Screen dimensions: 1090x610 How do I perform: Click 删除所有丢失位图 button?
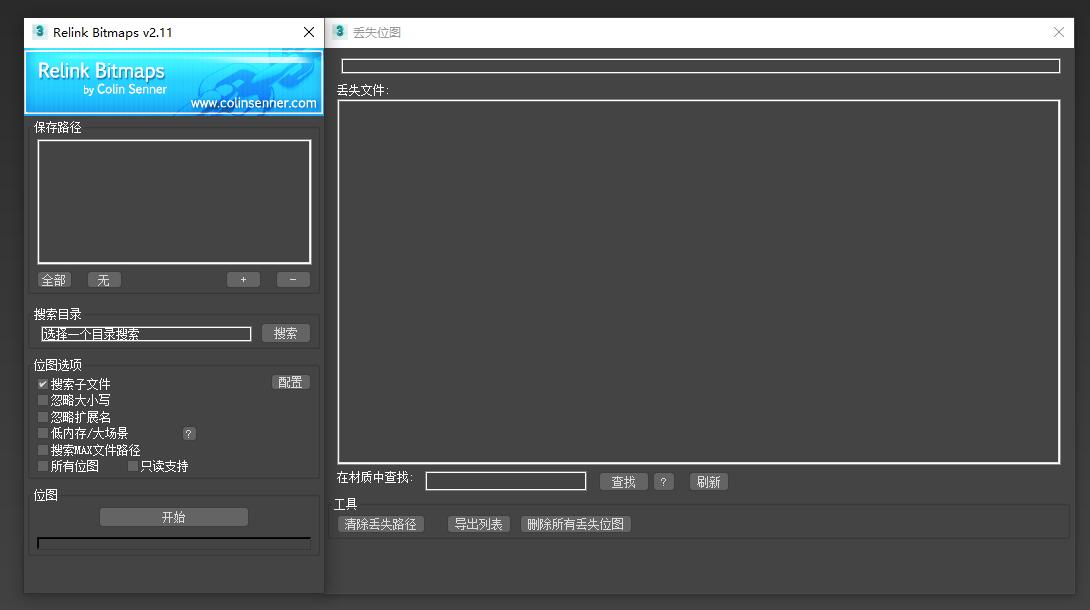pyautogui.click(x=576, y=524)
